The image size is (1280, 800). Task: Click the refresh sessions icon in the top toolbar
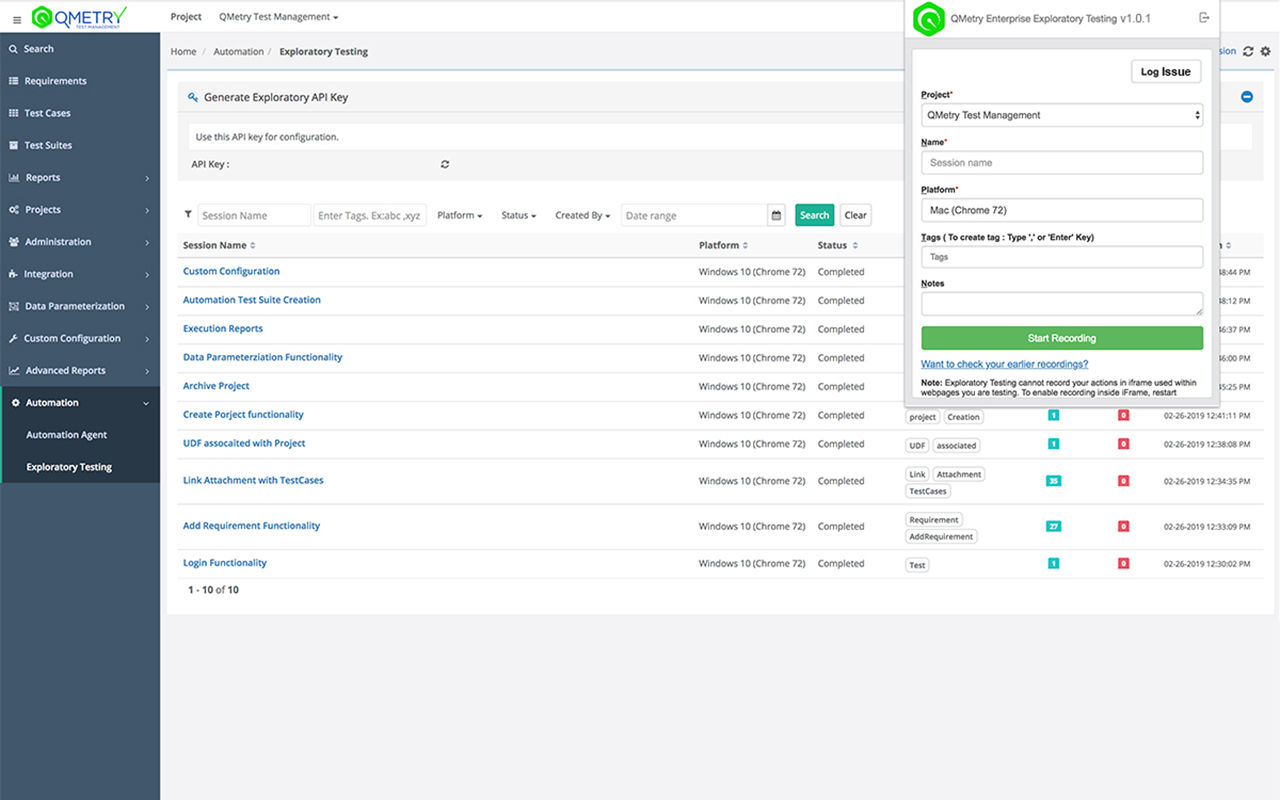[x=1247, y=51]
